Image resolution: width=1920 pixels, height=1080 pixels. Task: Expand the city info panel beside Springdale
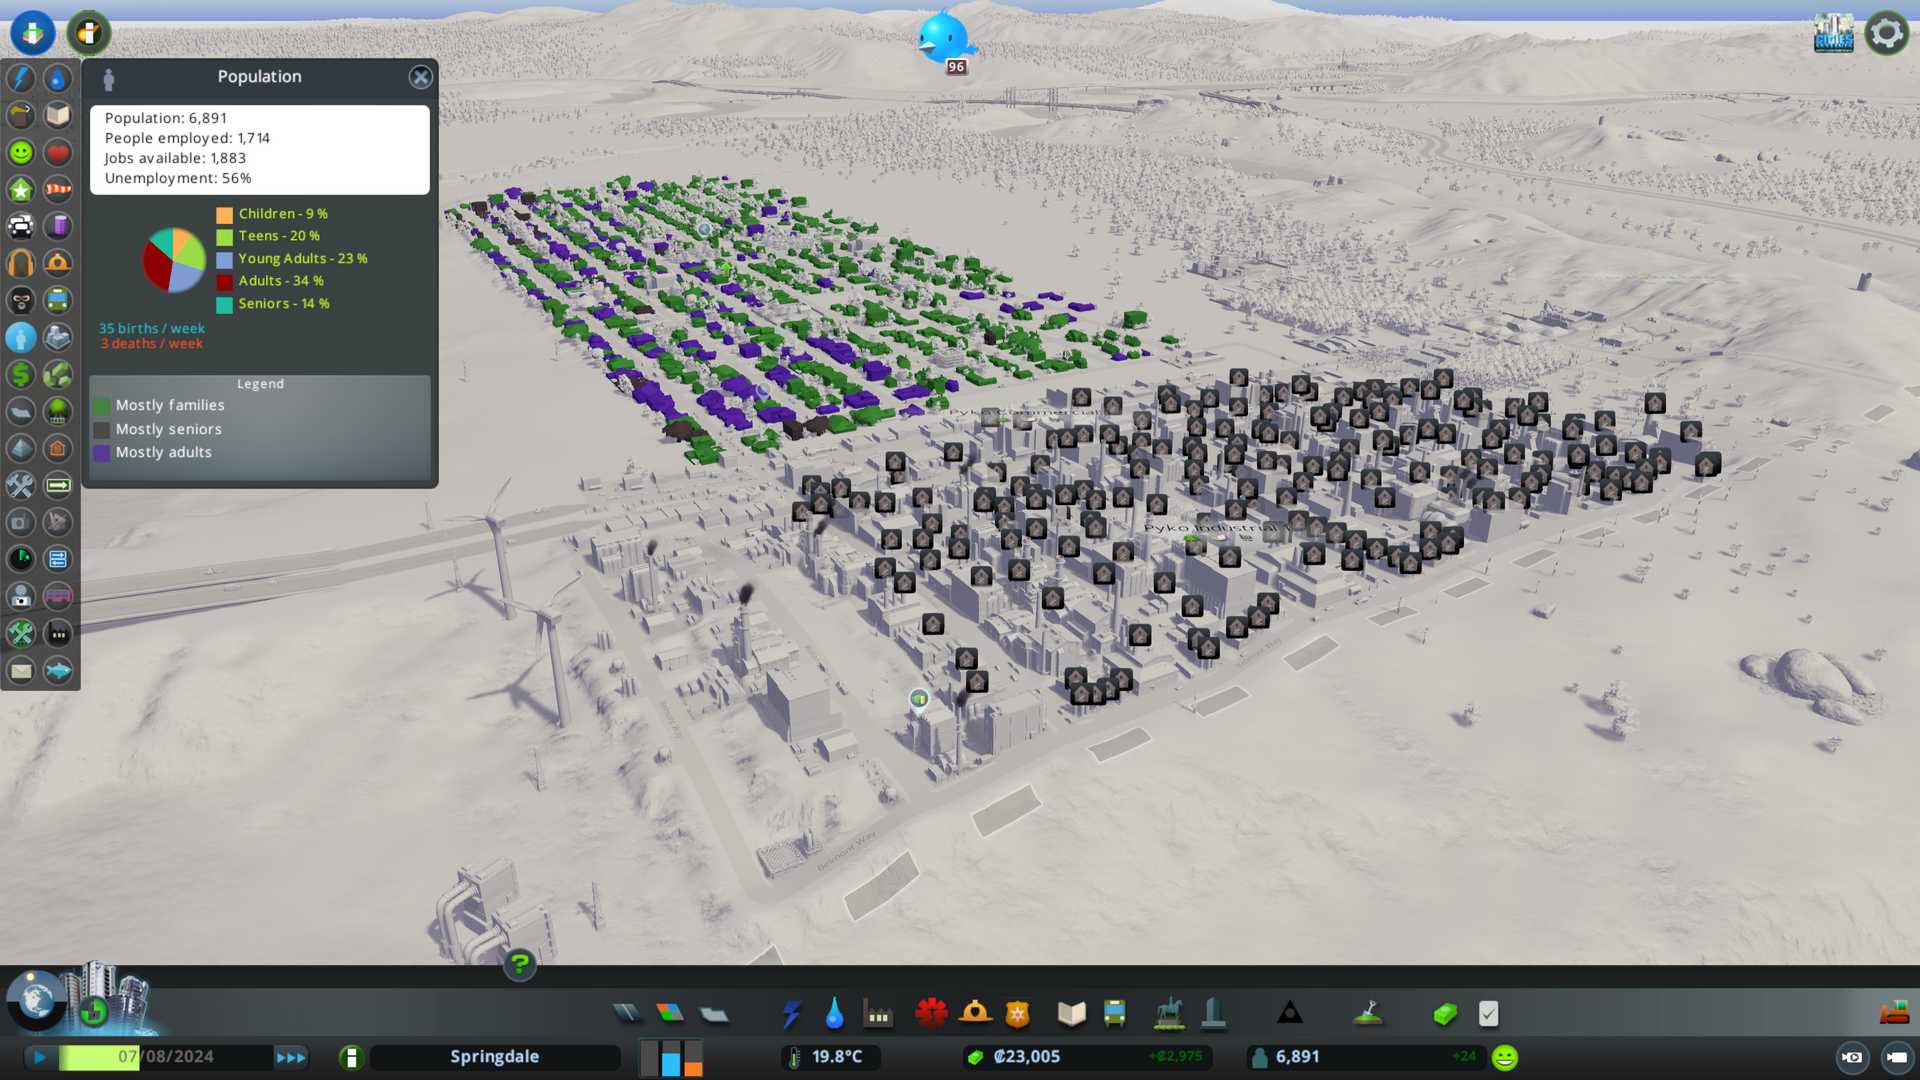[x=351, y=1057]
